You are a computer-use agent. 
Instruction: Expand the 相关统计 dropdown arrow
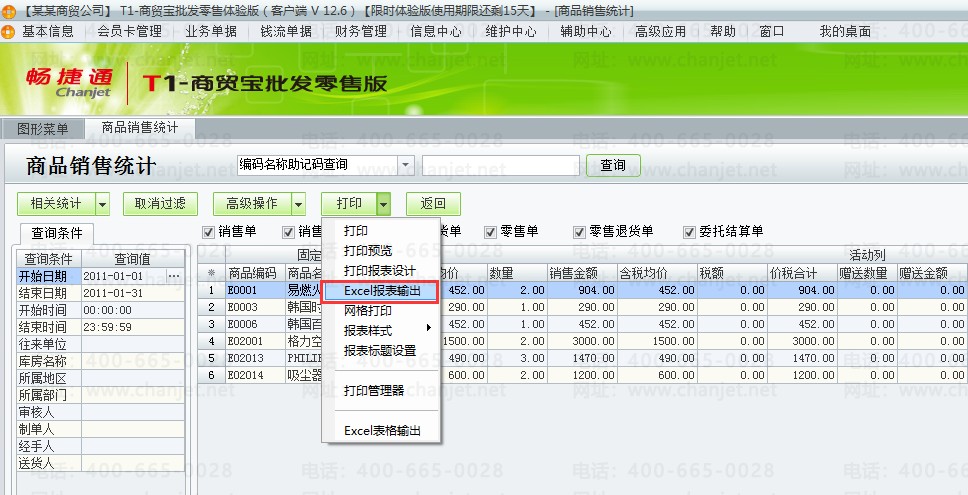pyautogui.click(x=102, y=204)
